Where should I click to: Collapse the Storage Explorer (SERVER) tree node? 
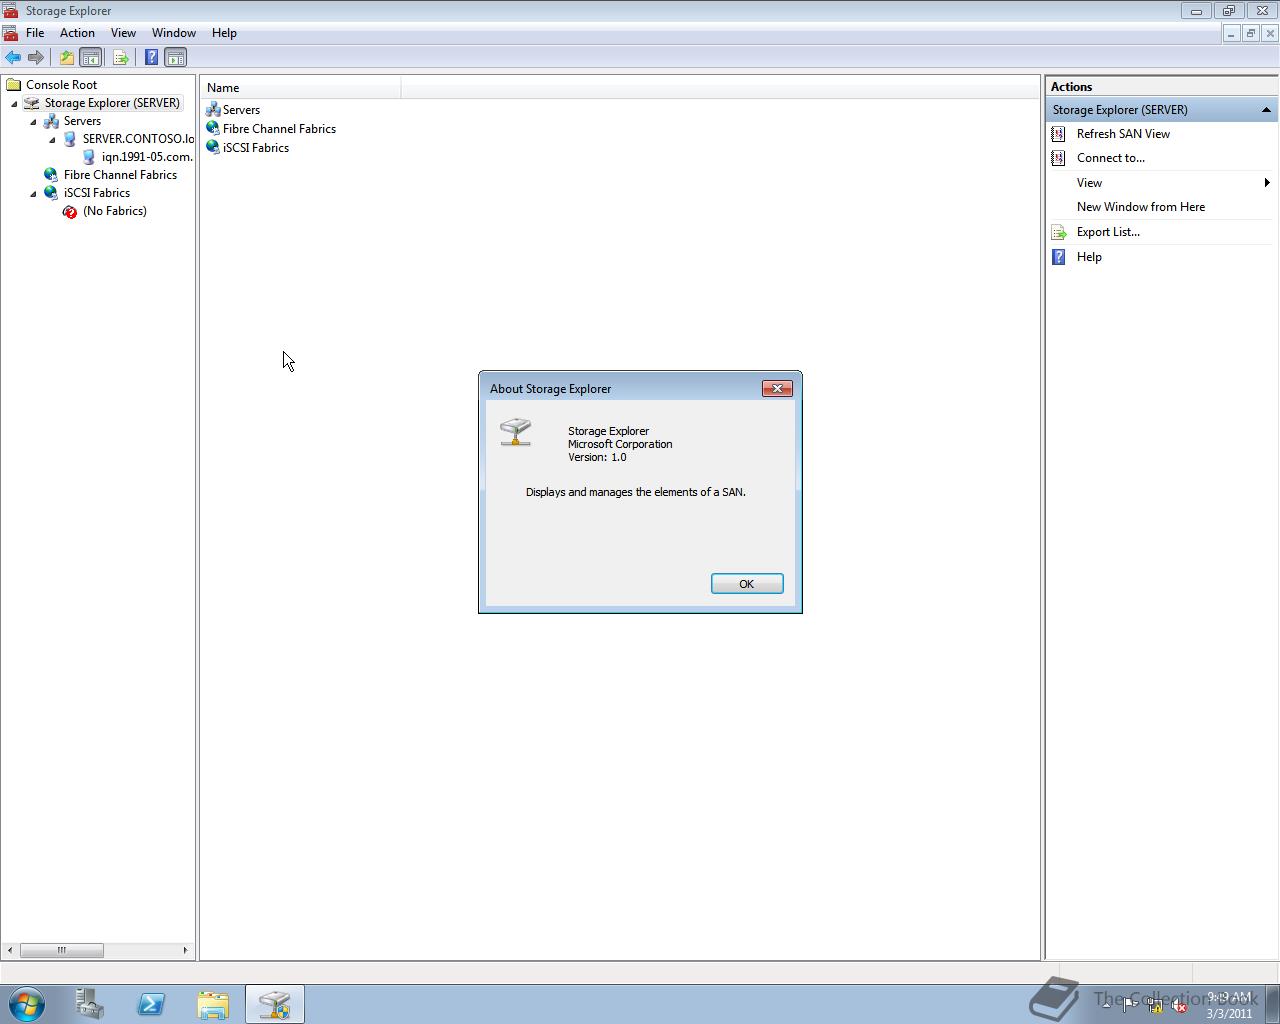tap(14, 104)
